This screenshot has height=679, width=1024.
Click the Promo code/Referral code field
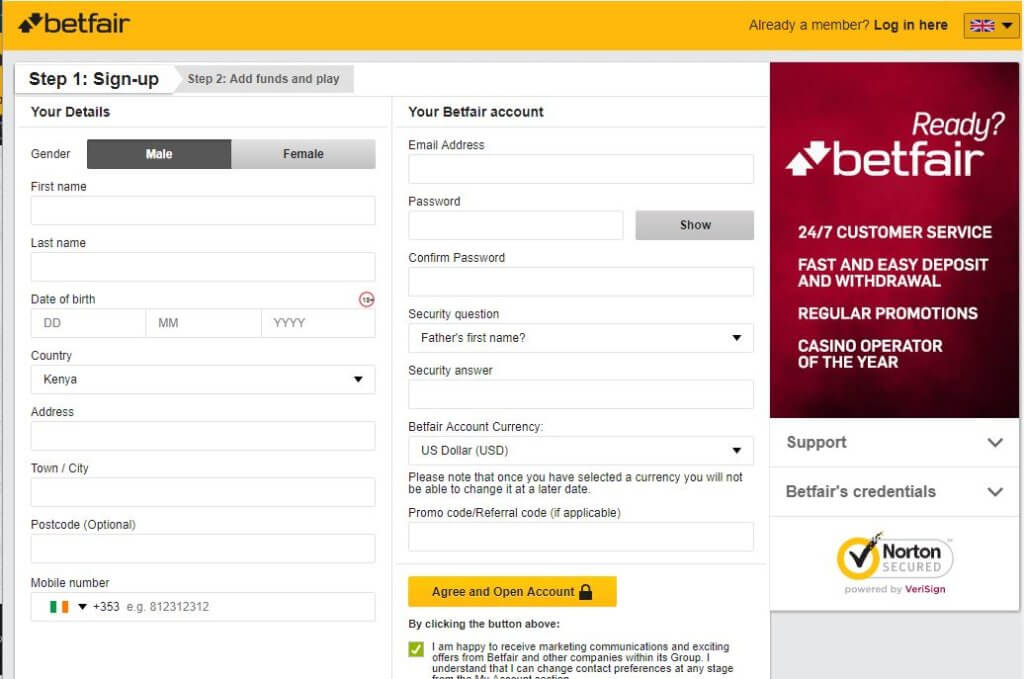[581, 537]
